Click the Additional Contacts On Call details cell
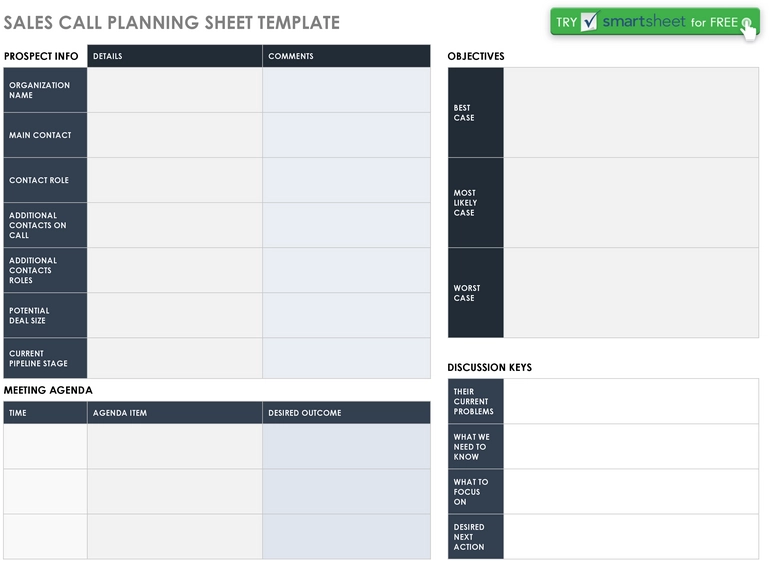 click(x=175, y=225)
